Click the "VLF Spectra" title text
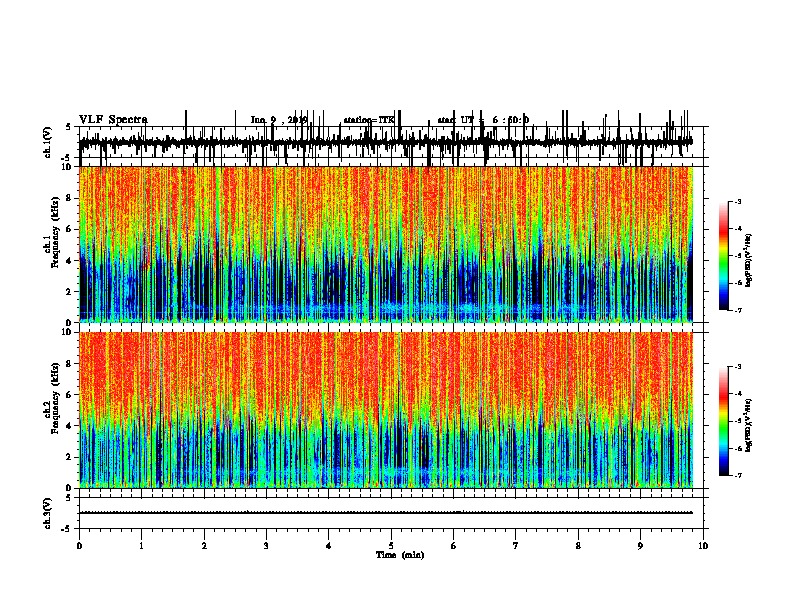The height and width of the screenshot is (612, 792). [113, 120]
